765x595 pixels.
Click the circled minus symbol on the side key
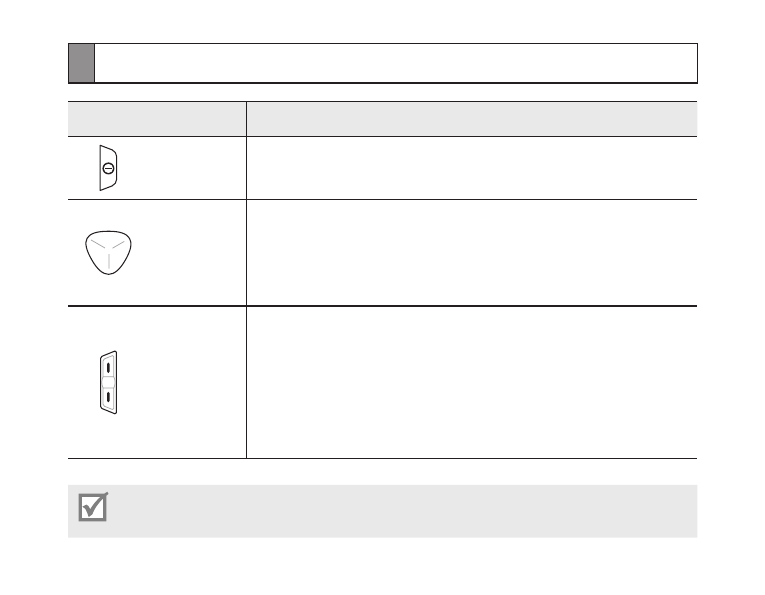pos(108,168)
